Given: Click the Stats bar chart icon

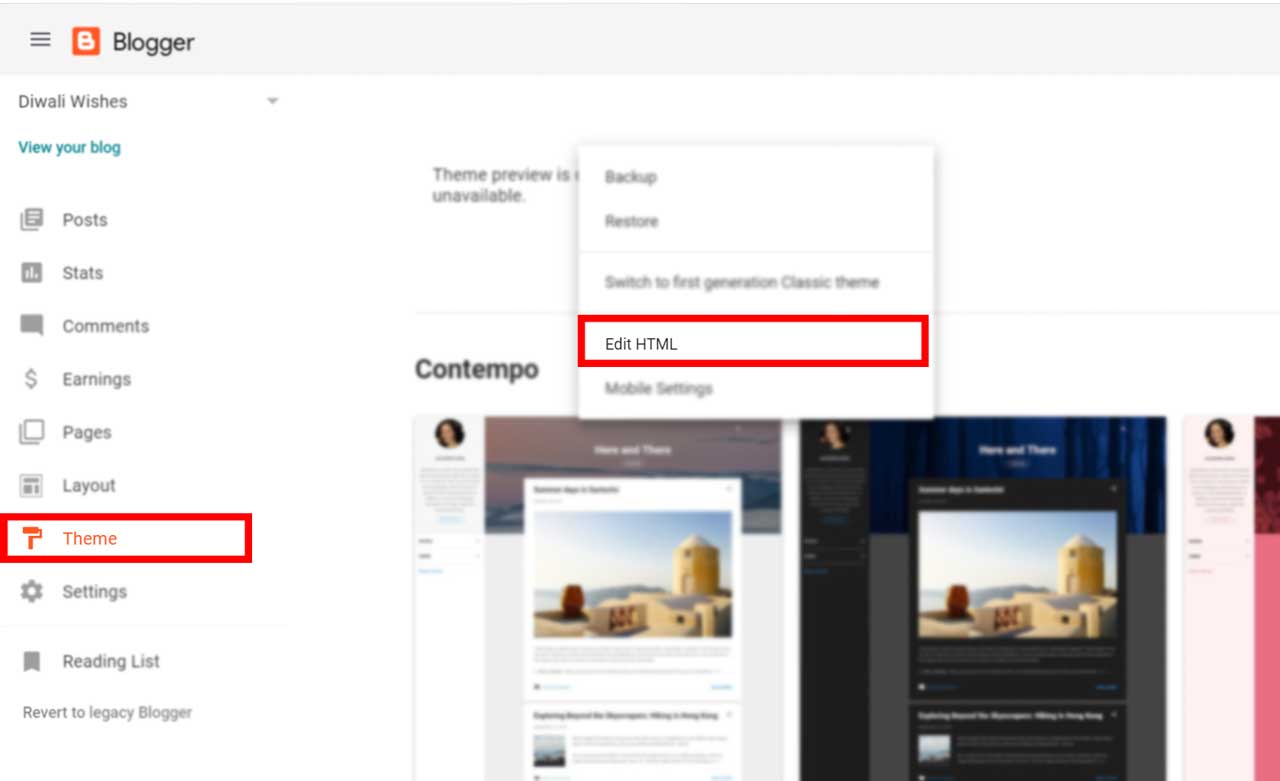Looking at the screenshot, I should tap(32, 272).
